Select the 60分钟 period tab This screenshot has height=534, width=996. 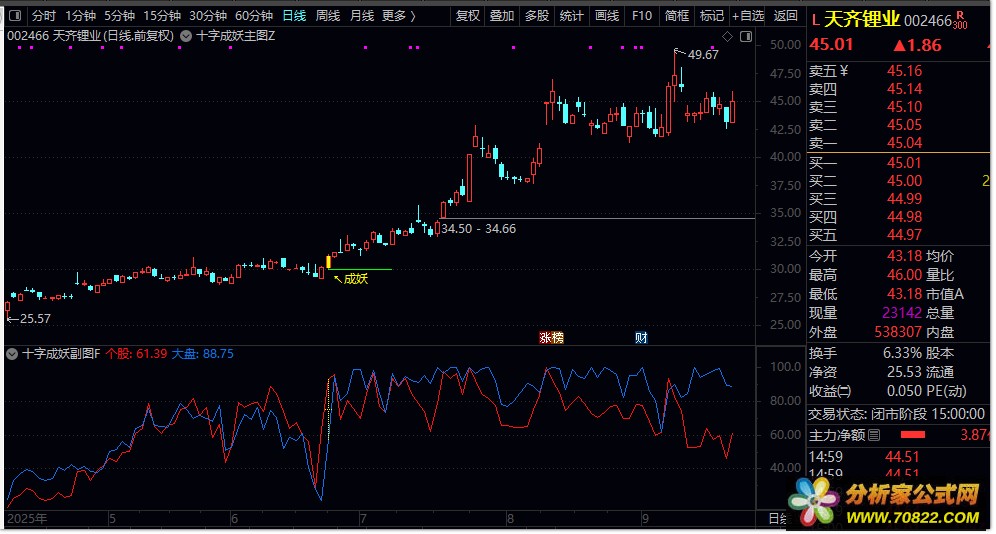(x=253, y=15)
